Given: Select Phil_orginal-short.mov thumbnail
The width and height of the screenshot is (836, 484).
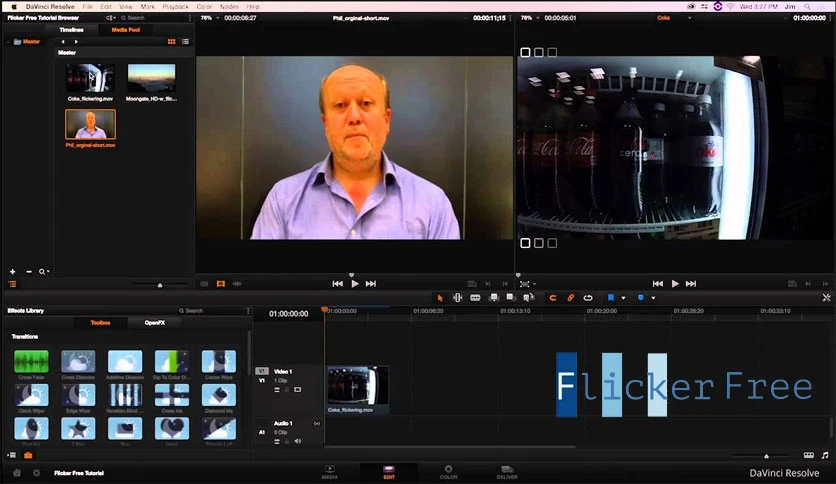Looking at the screenshot, I should (90, 124).
